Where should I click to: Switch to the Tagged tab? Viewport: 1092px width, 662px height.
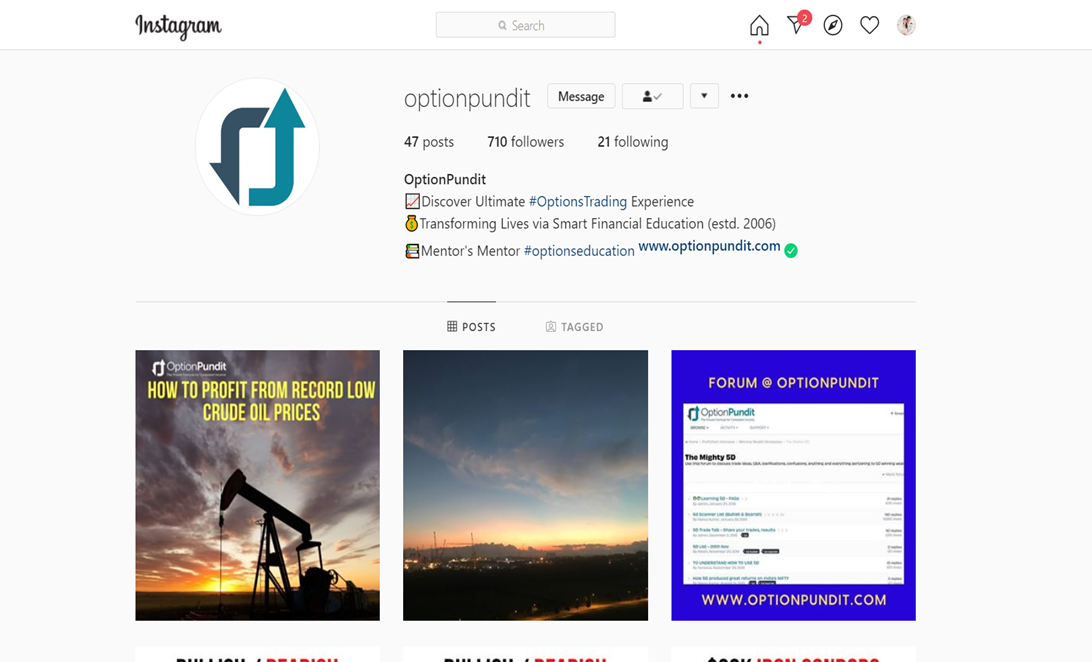point(575,326)
